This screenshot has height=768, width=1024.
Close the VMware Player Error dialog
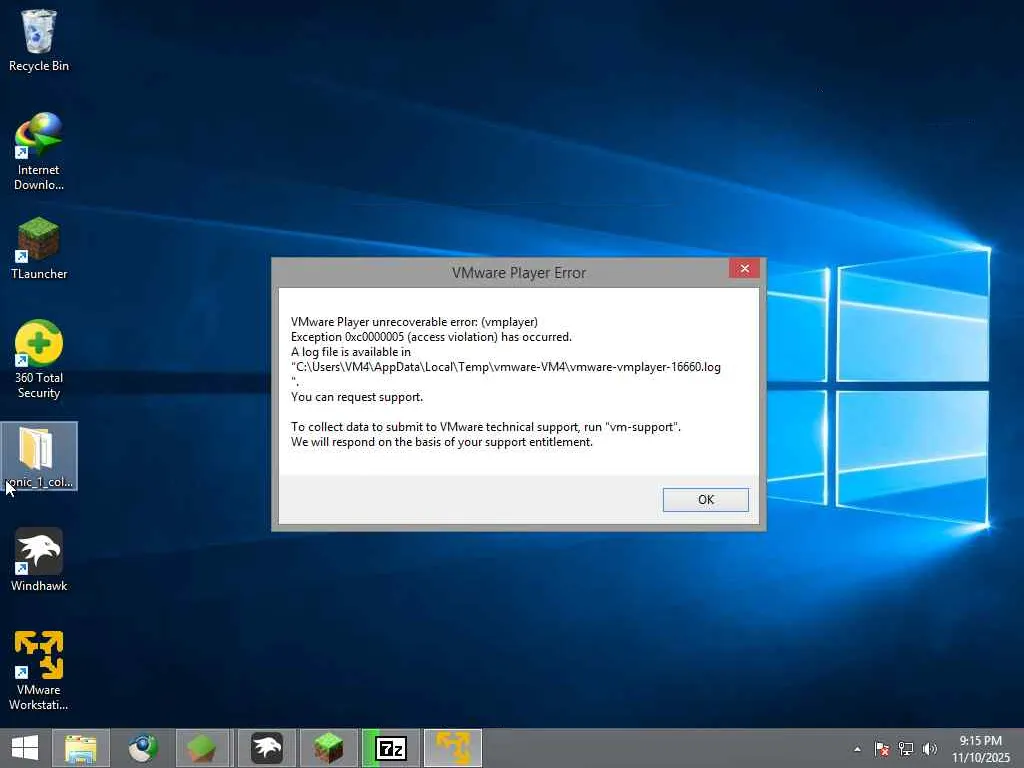(744, 268)
